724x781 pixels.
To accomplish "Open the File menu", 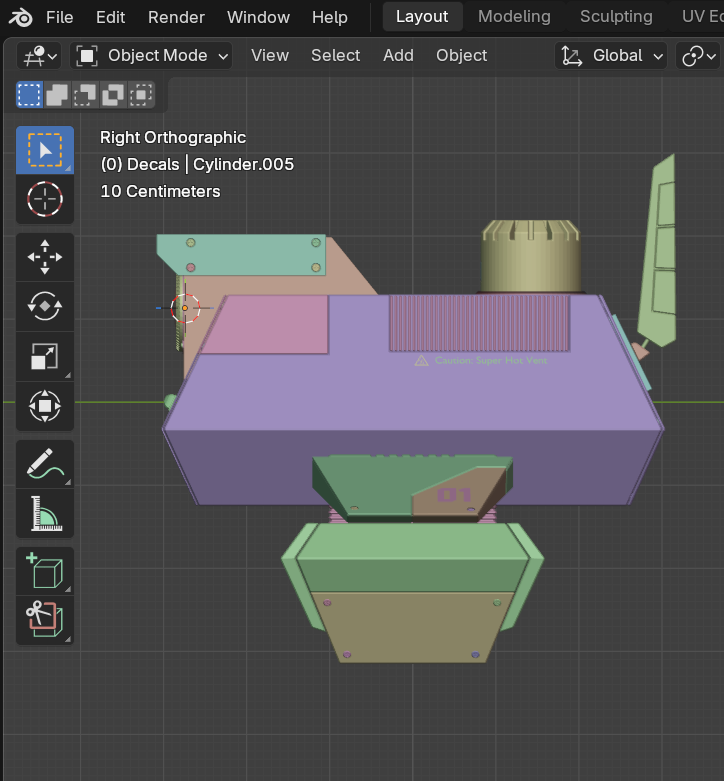I will (59, 17).
